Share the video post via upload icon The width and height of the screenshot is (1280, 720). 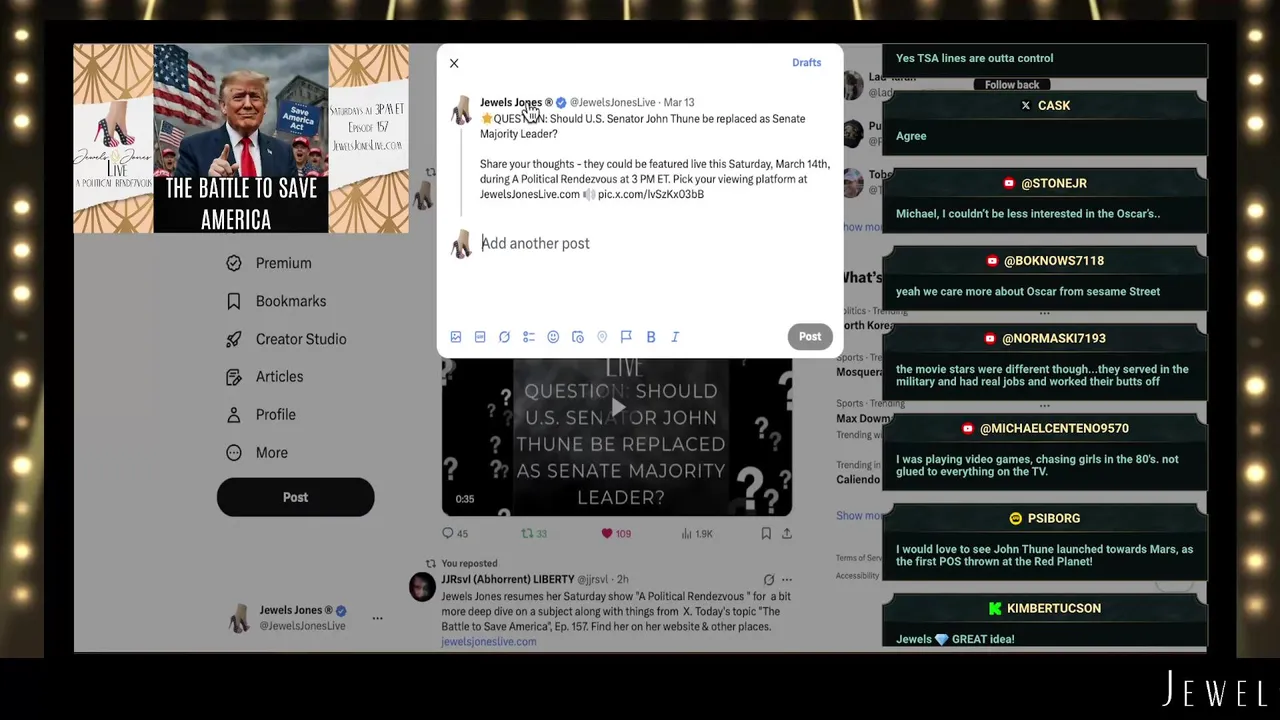coord(787,534)
